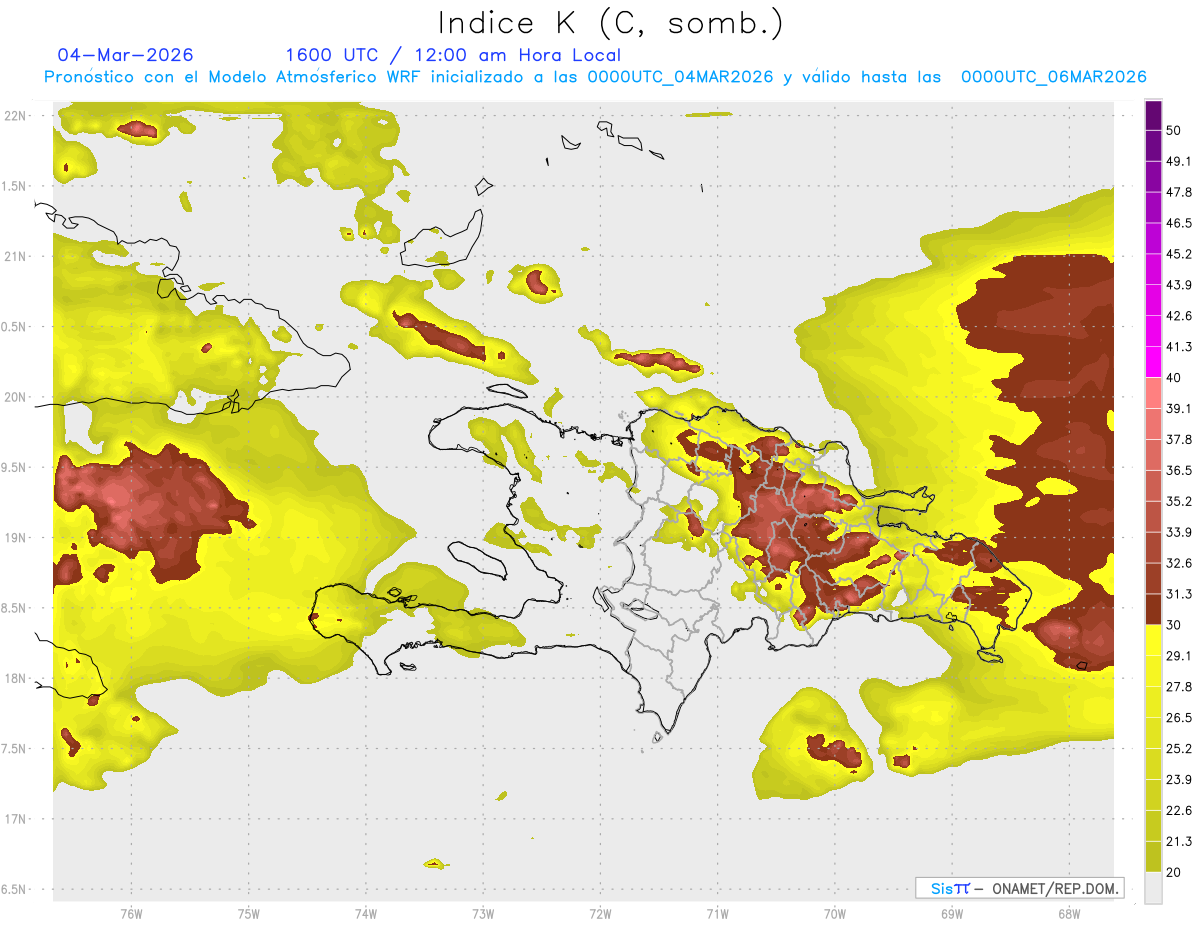Click the colorbar label "41.3"
The image size is (1200, 927).
[1179, 347]
